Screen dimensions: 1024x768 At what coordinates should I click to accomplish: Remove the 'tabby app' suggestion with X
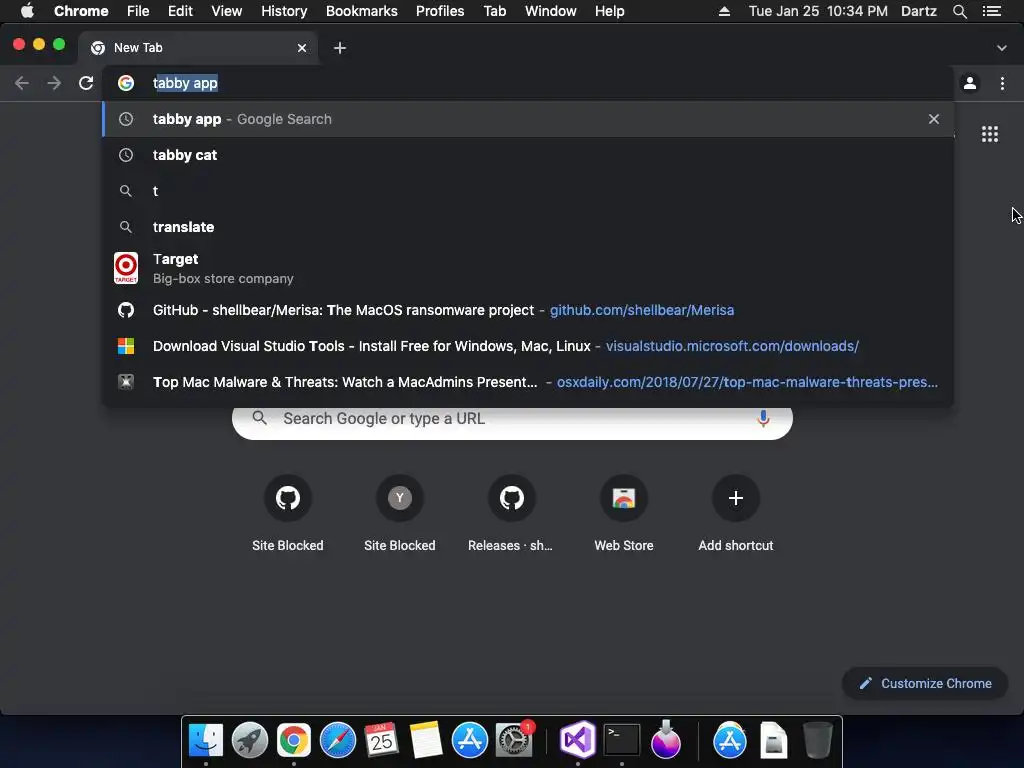coord(934,119)
